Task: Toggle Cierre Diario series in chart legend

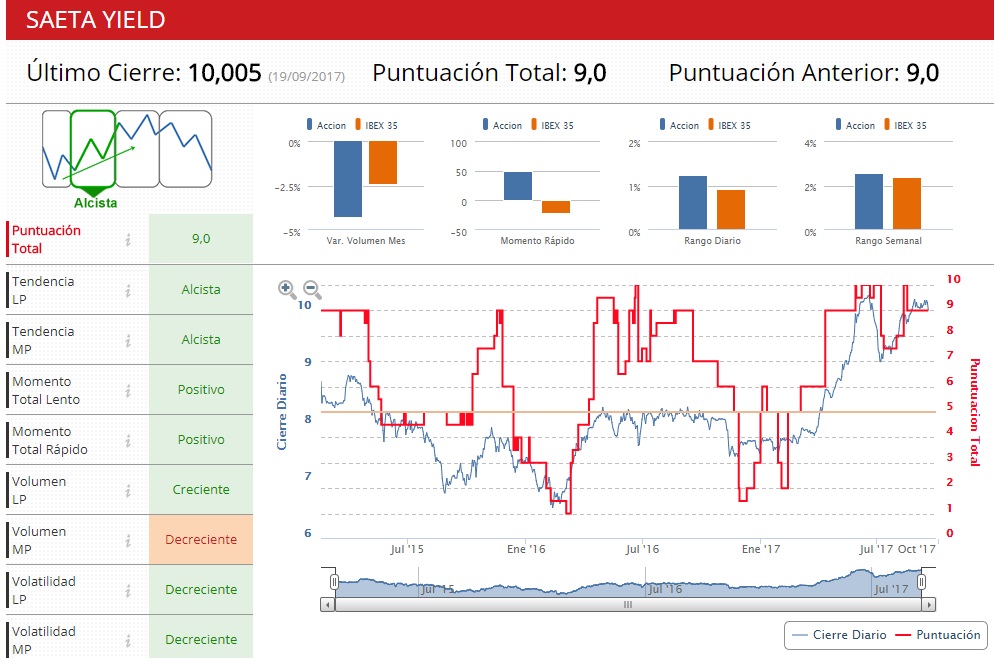Action: point(840,635)
